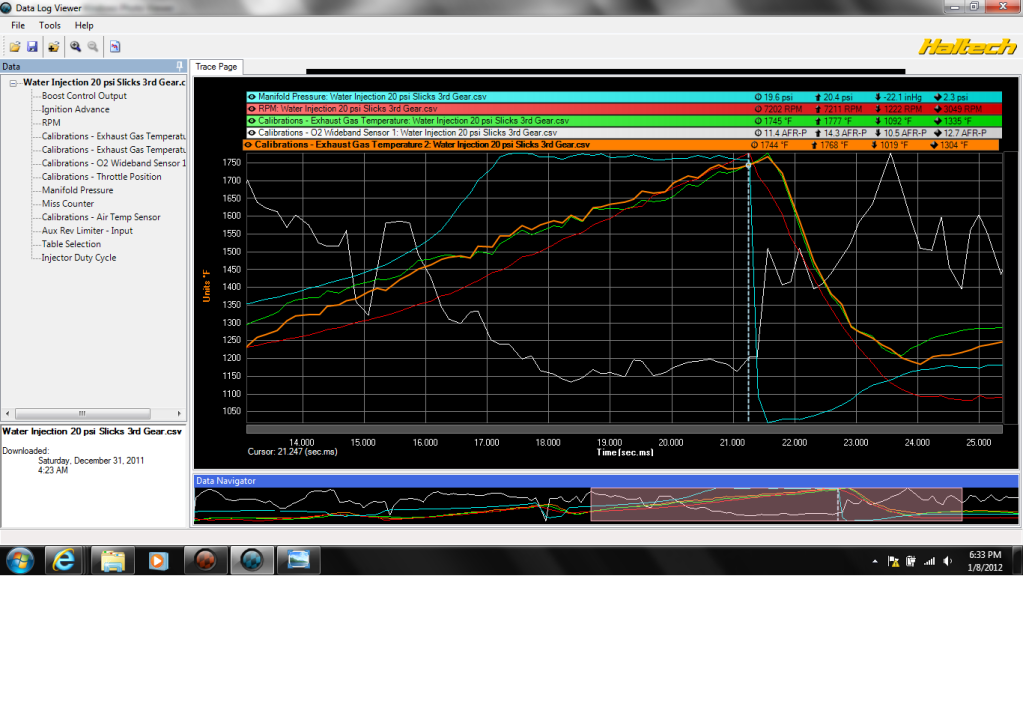Select the Water Injection 20 psi Slicks file node
This screenshot has width=1023, height=728.
pos(104,82)
